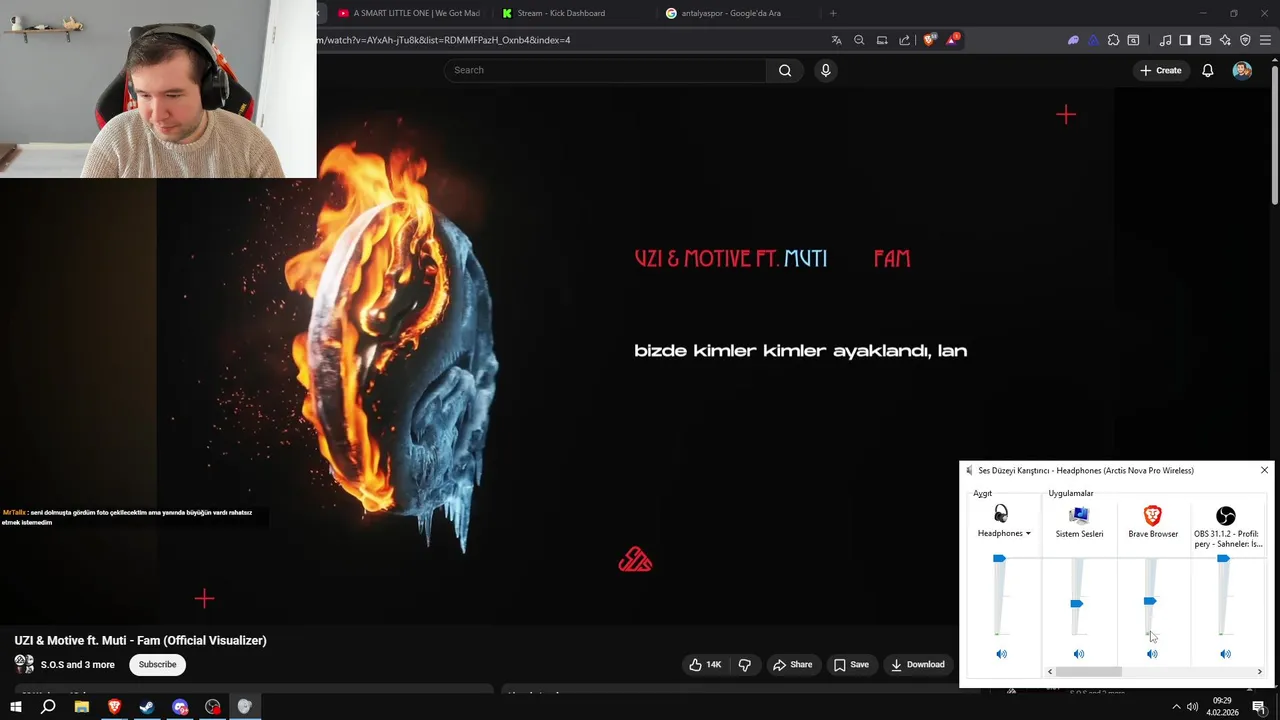Open Discord from the taskbar
1280x720 pixels.
180,707
